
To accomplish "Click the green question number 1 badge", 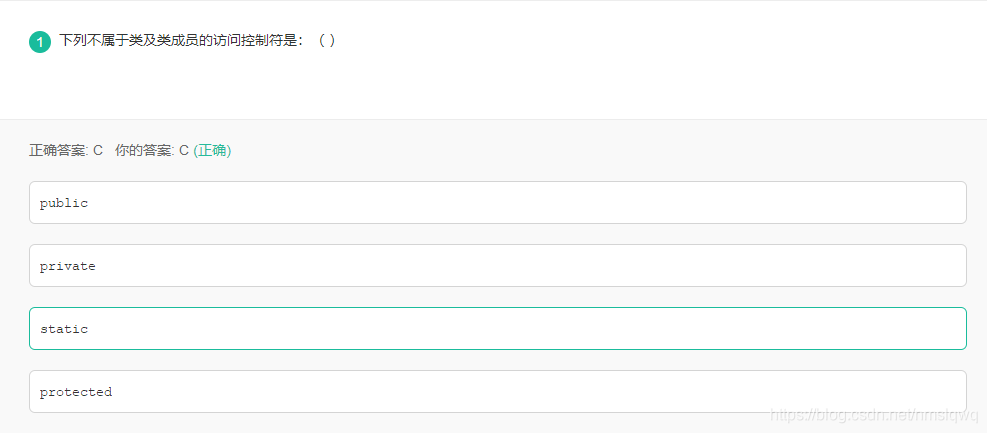I will [40, 42].
